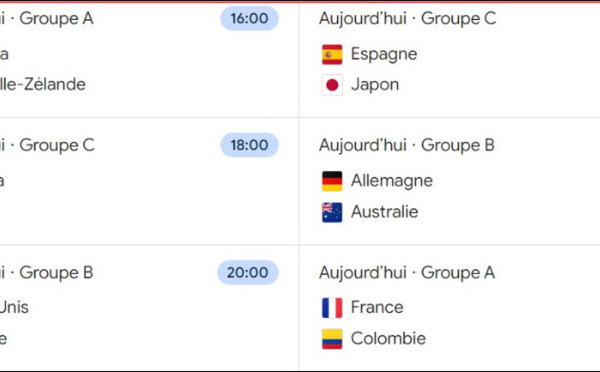Click the Aujourd'hui Groupe A match header
Viewport: 600px width, 372px height.
tap(407, 273)
